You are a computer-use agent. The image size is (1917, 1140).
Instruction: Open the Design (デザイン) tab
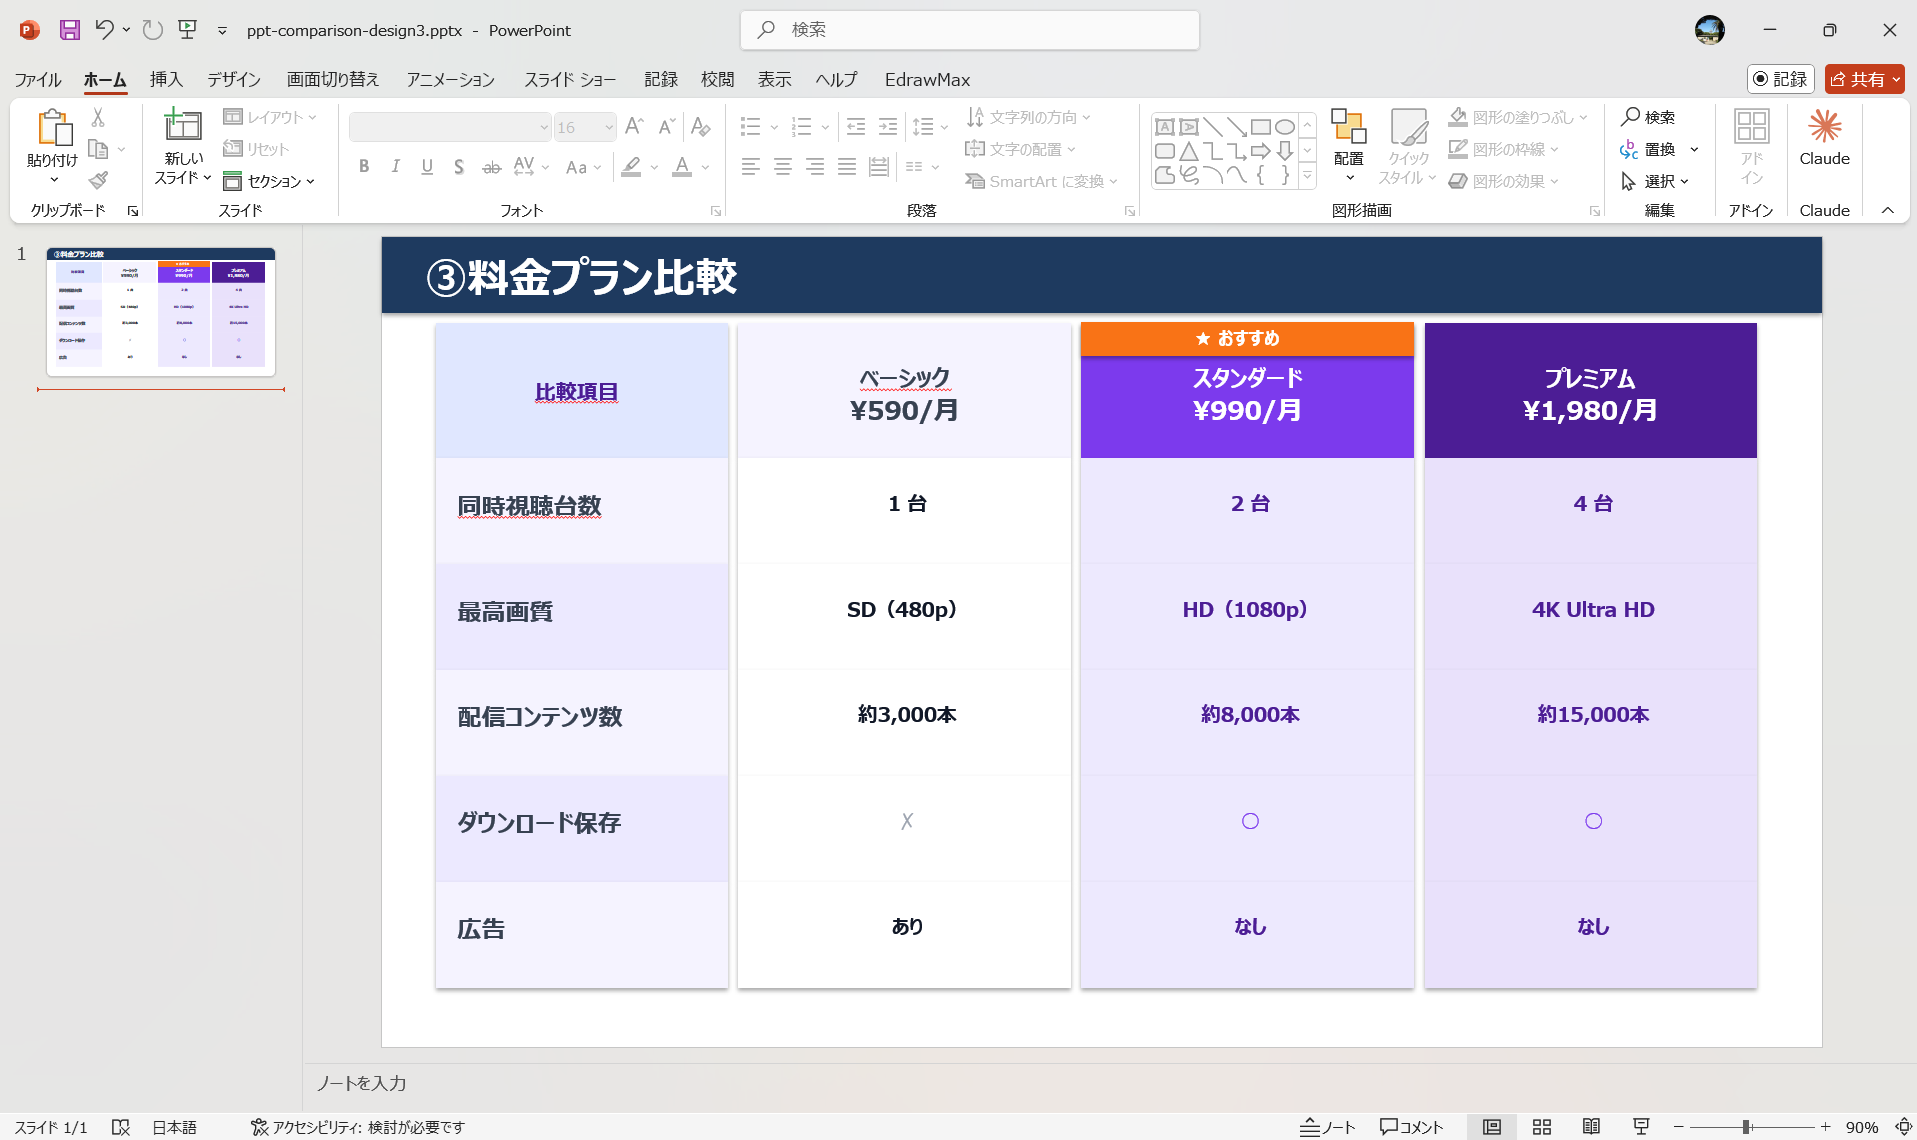234,79
